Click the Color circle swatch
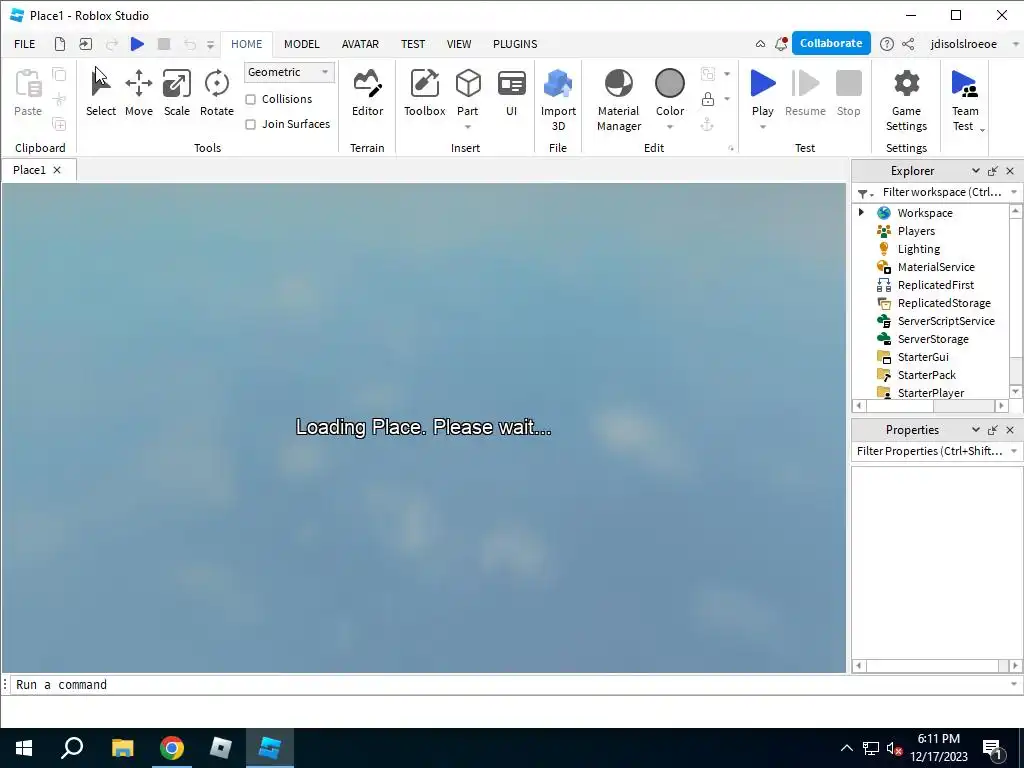 pyautogui.click(x=669, y=84)
